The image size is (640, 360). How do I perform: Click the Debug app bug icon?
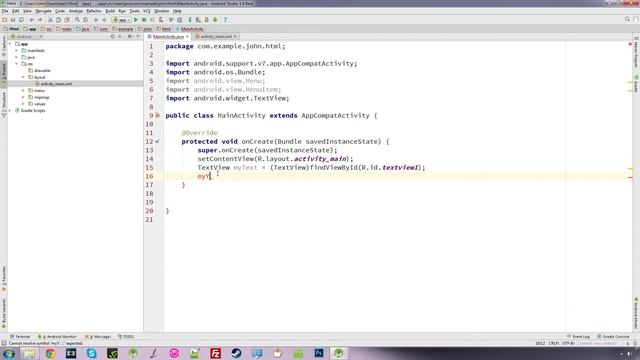[x=144, y=20]
